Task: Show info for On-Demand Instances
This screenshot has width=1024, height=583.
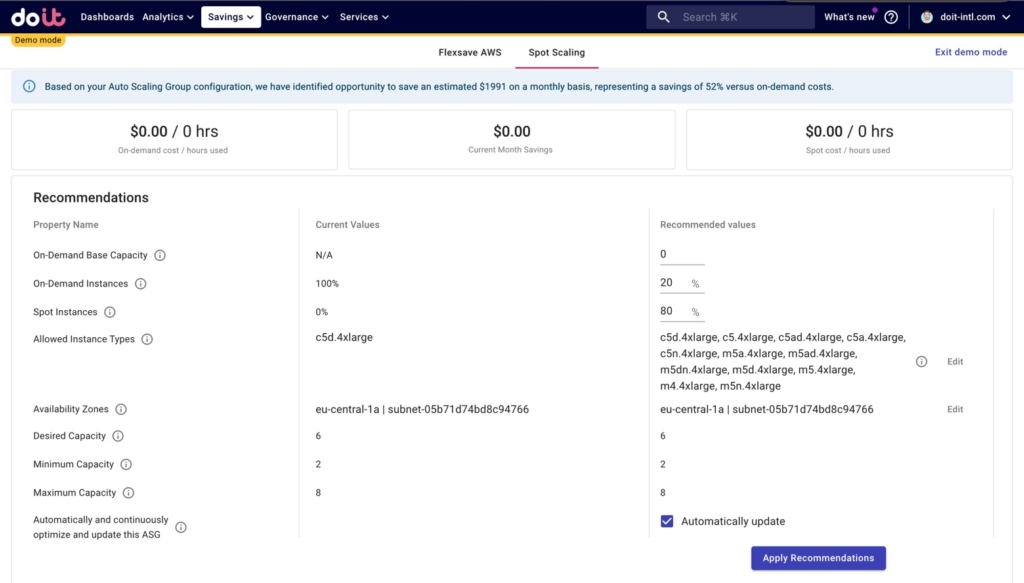Action: pyautogui.click(x=140, y=283)
